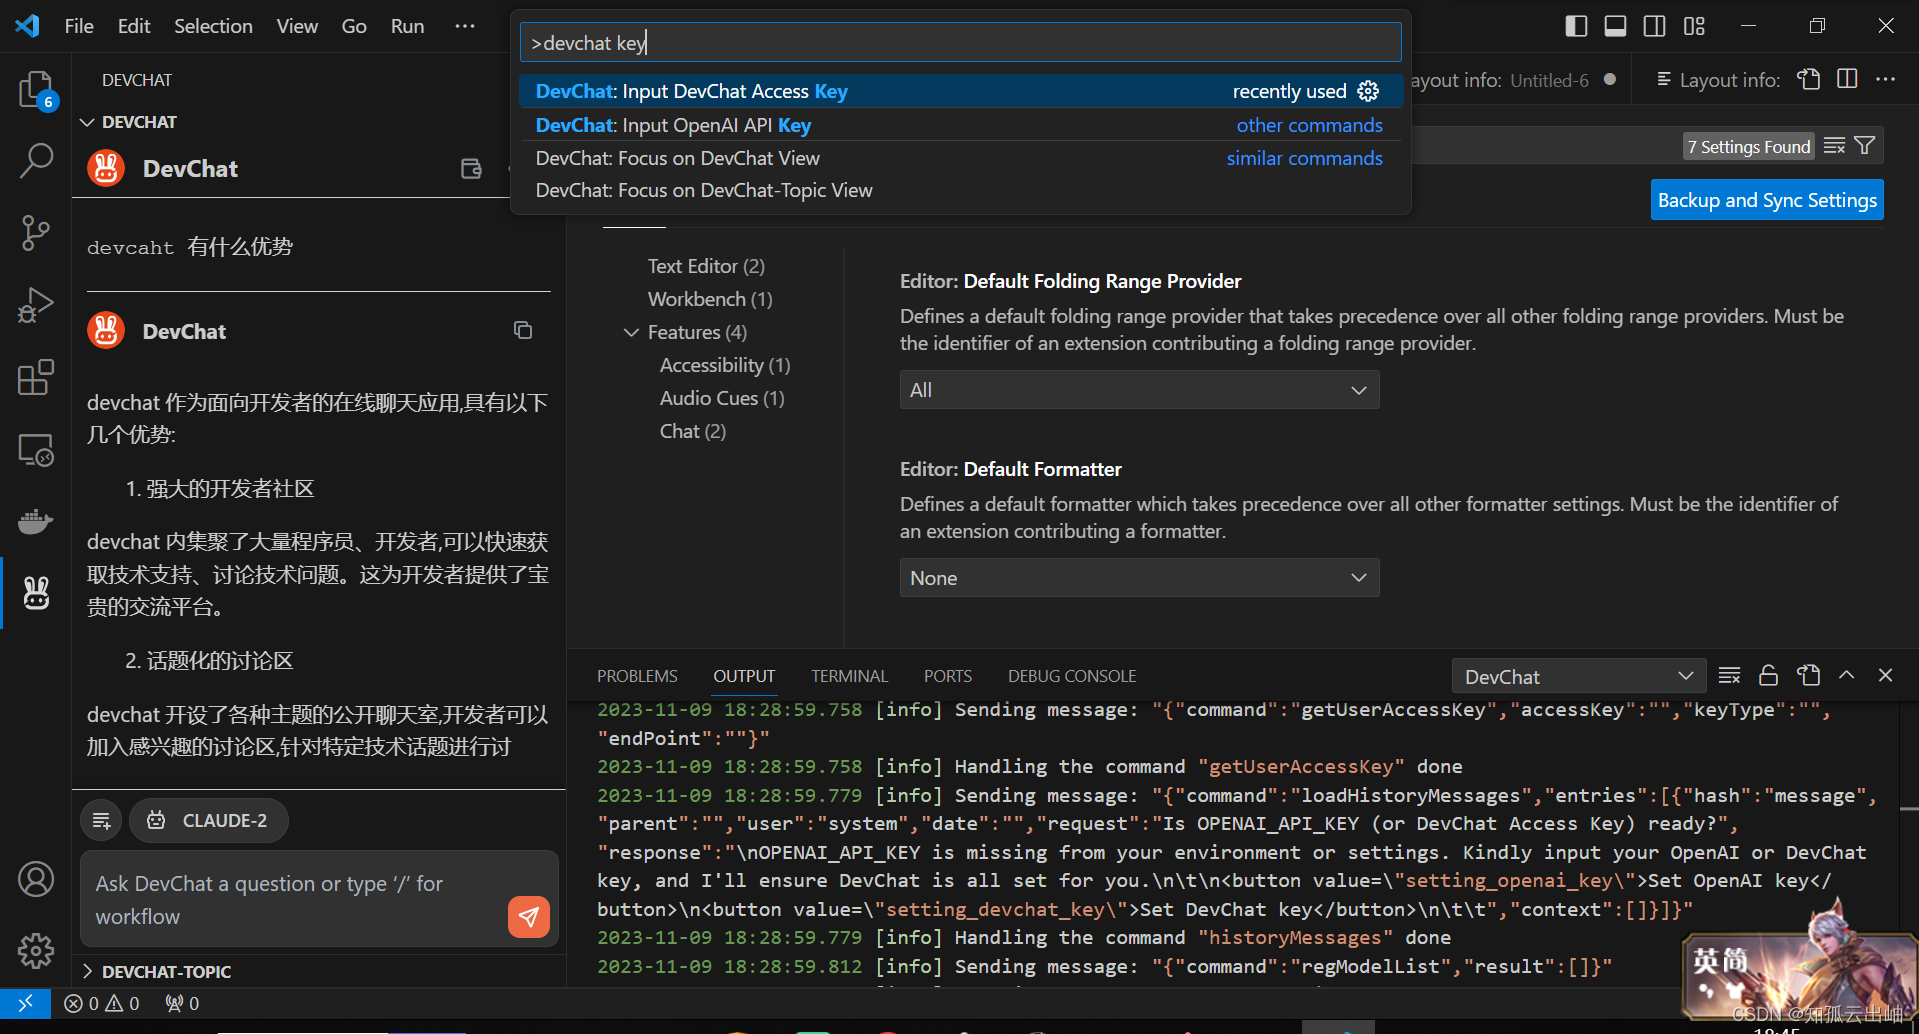Open the Edit menu

(134, 26)
